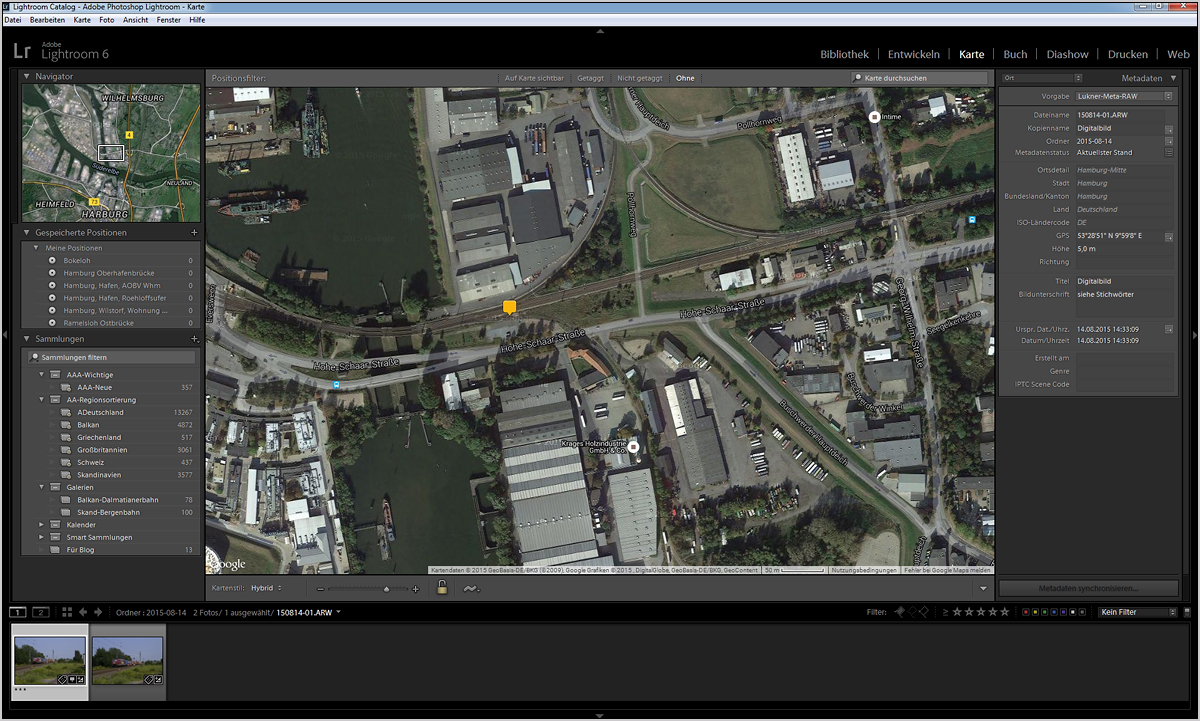Screen dimensions: 1200x721
Task: Toggle Bokeloh saved position marker
Action: pos(52,260)
